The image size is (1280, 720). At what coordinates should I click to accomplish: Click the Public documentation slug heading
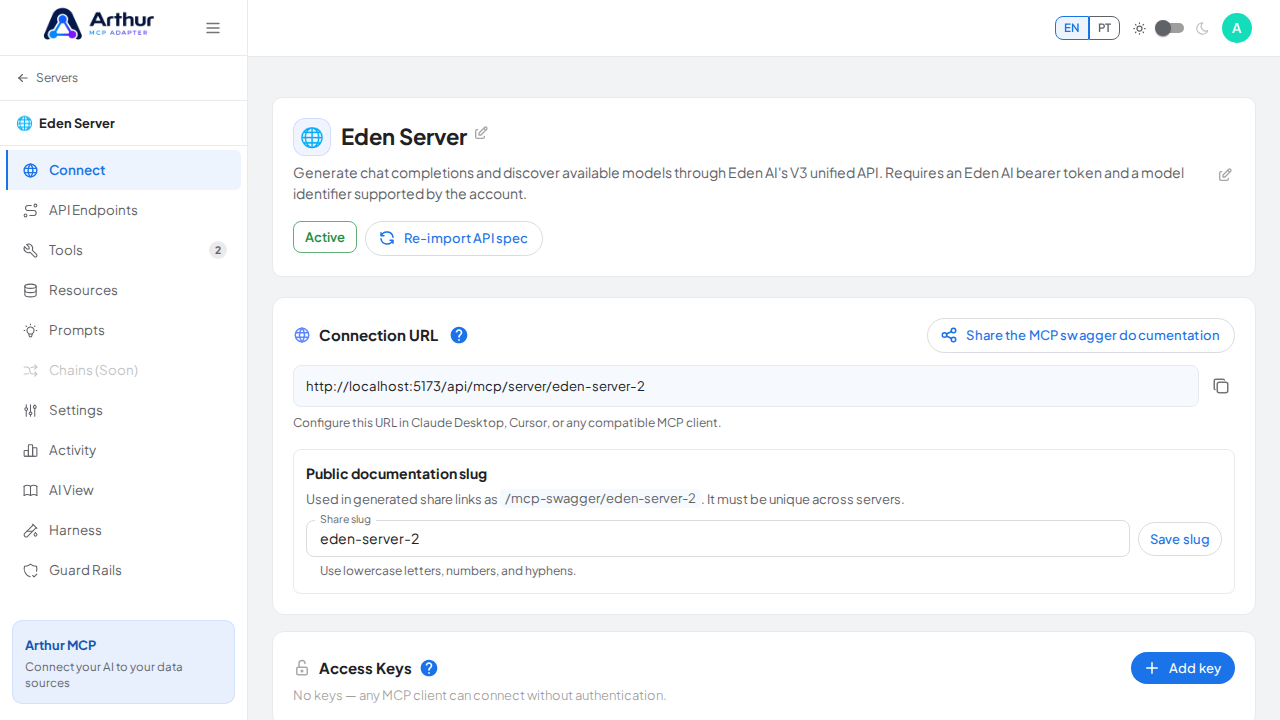coord(396,474)
